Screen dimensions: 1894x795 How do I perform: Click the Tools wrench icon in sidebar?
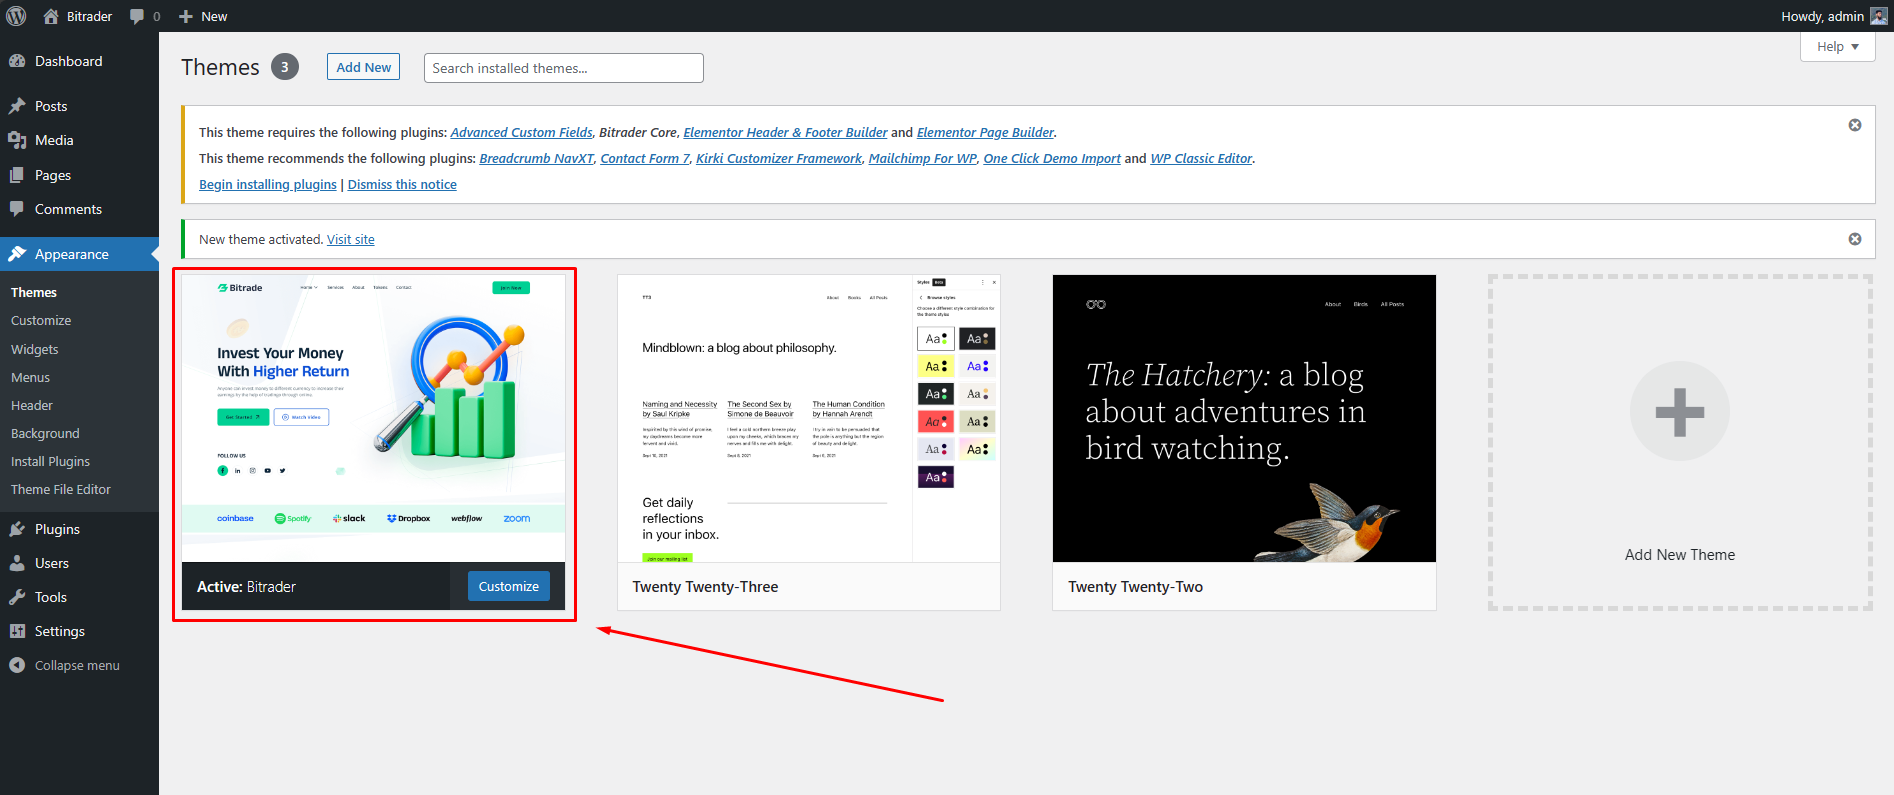17,597
